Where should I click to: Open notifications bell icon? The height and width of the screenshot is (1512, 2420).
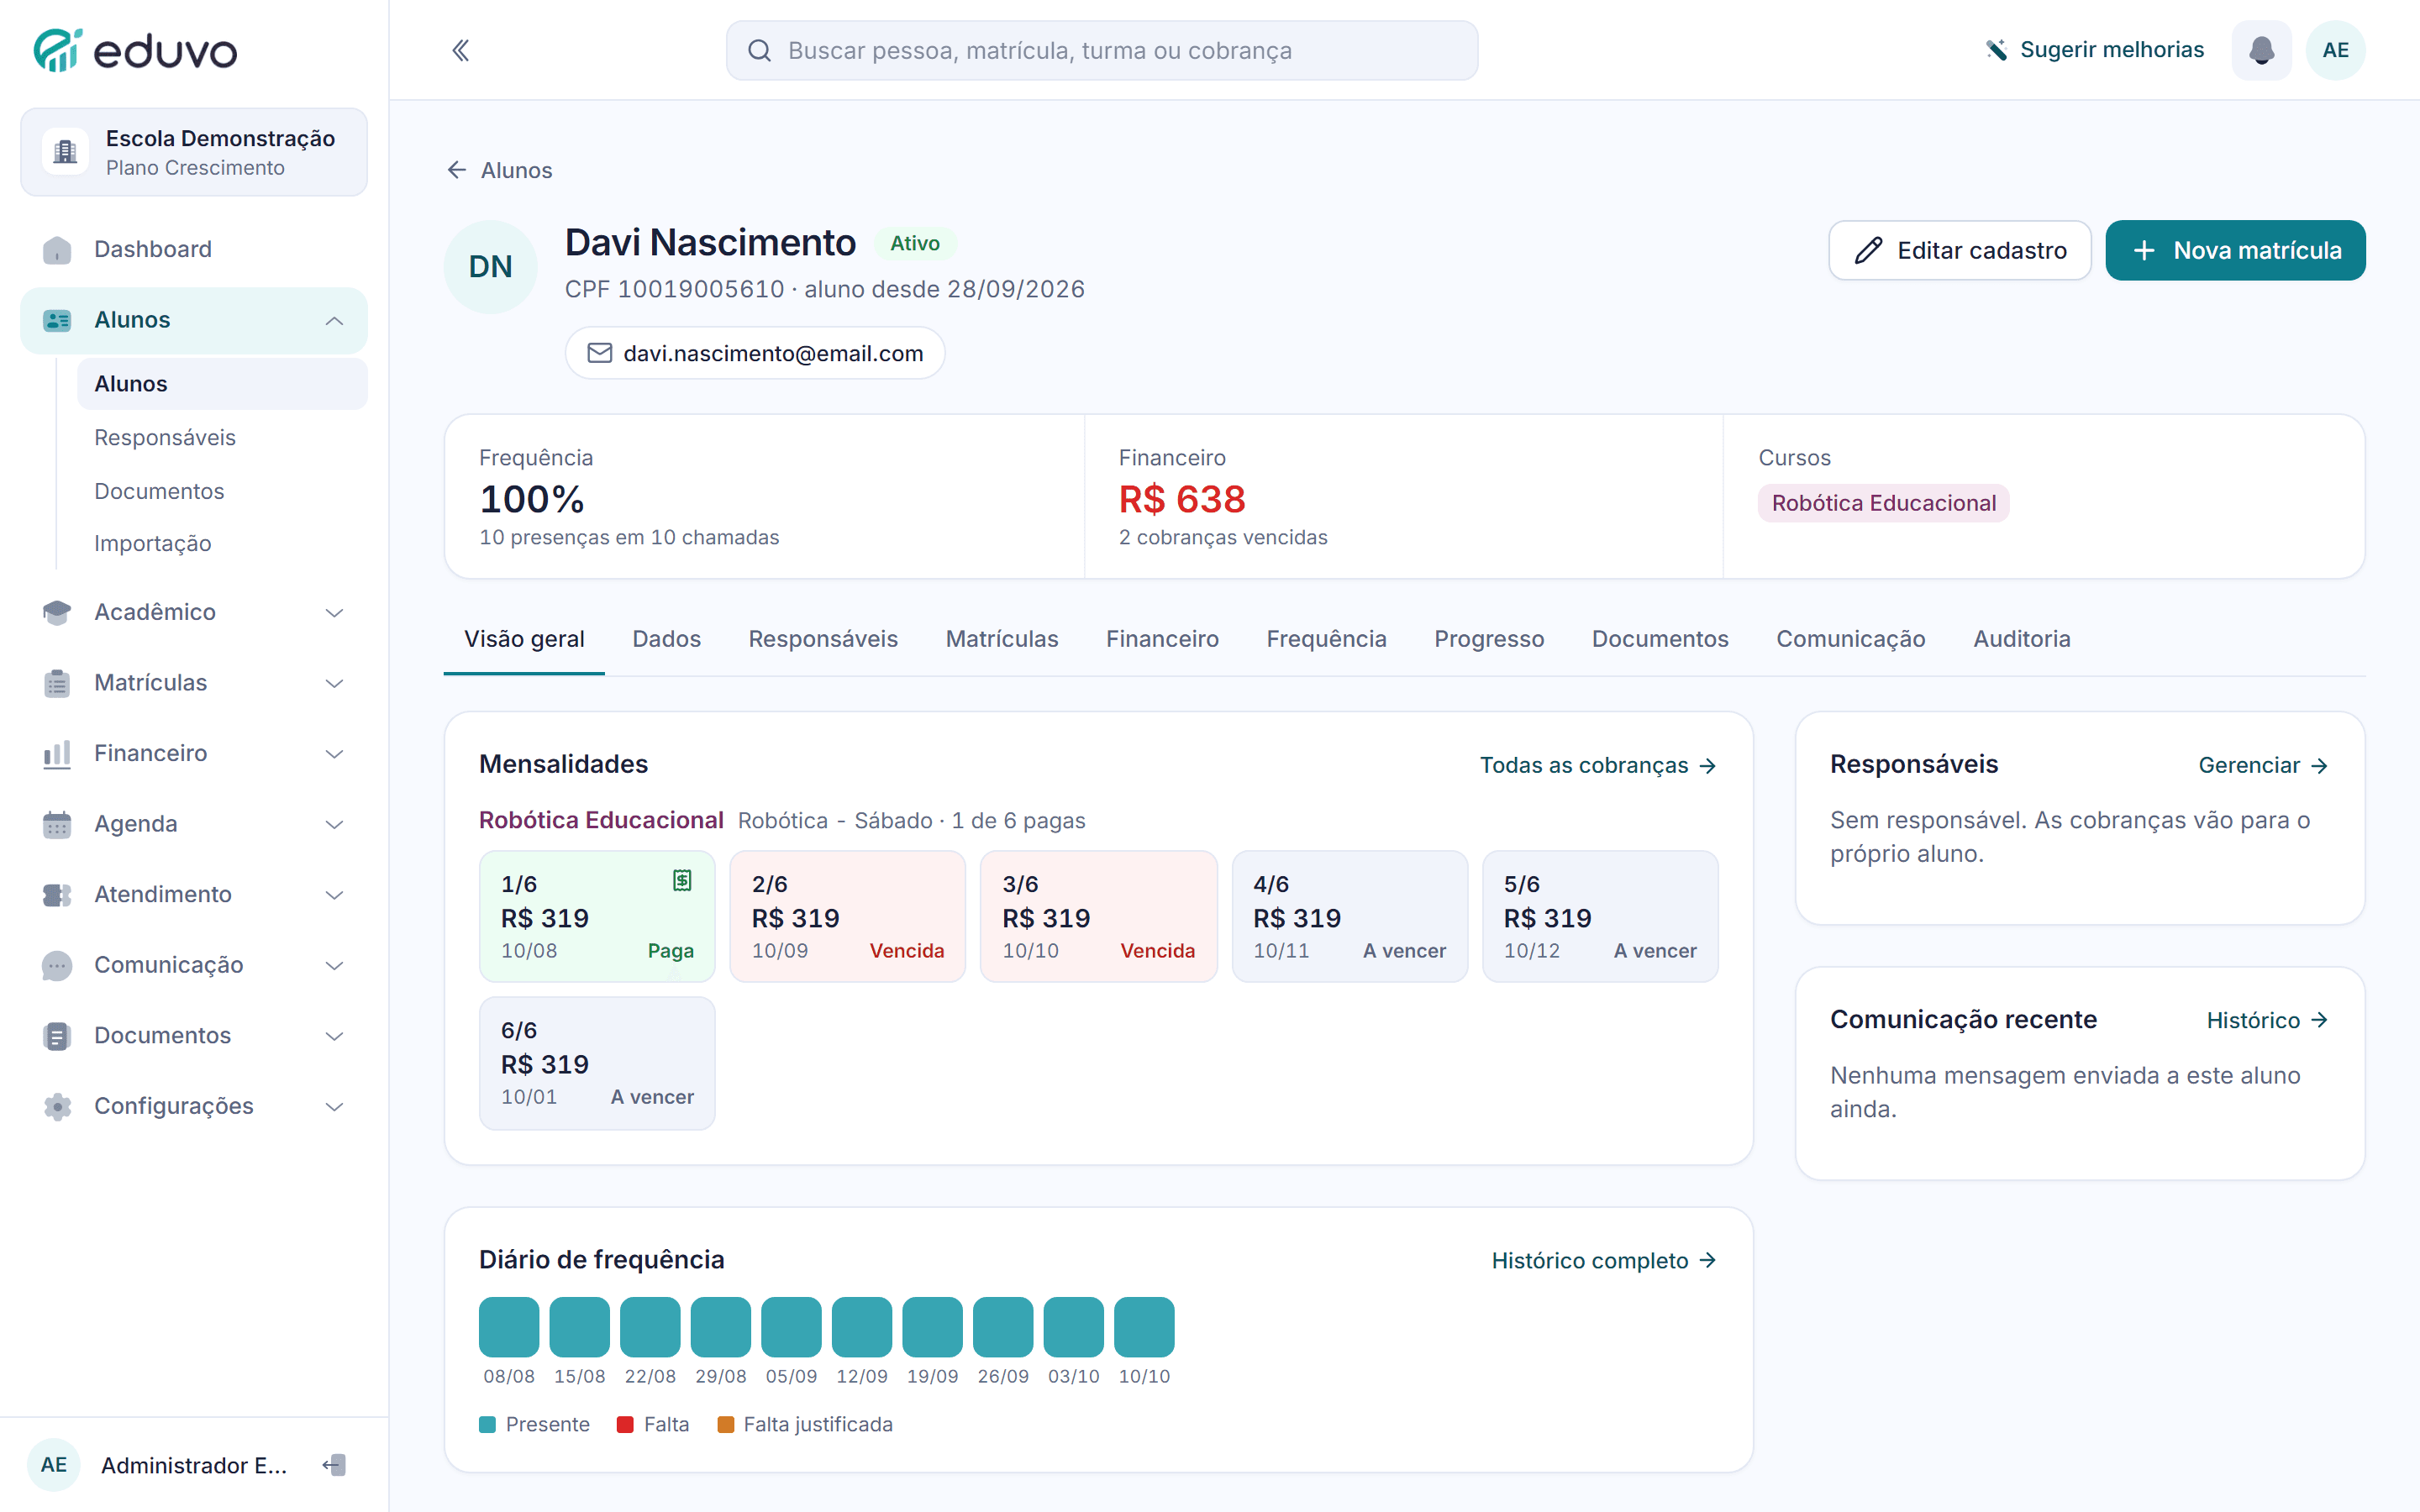2261,50
